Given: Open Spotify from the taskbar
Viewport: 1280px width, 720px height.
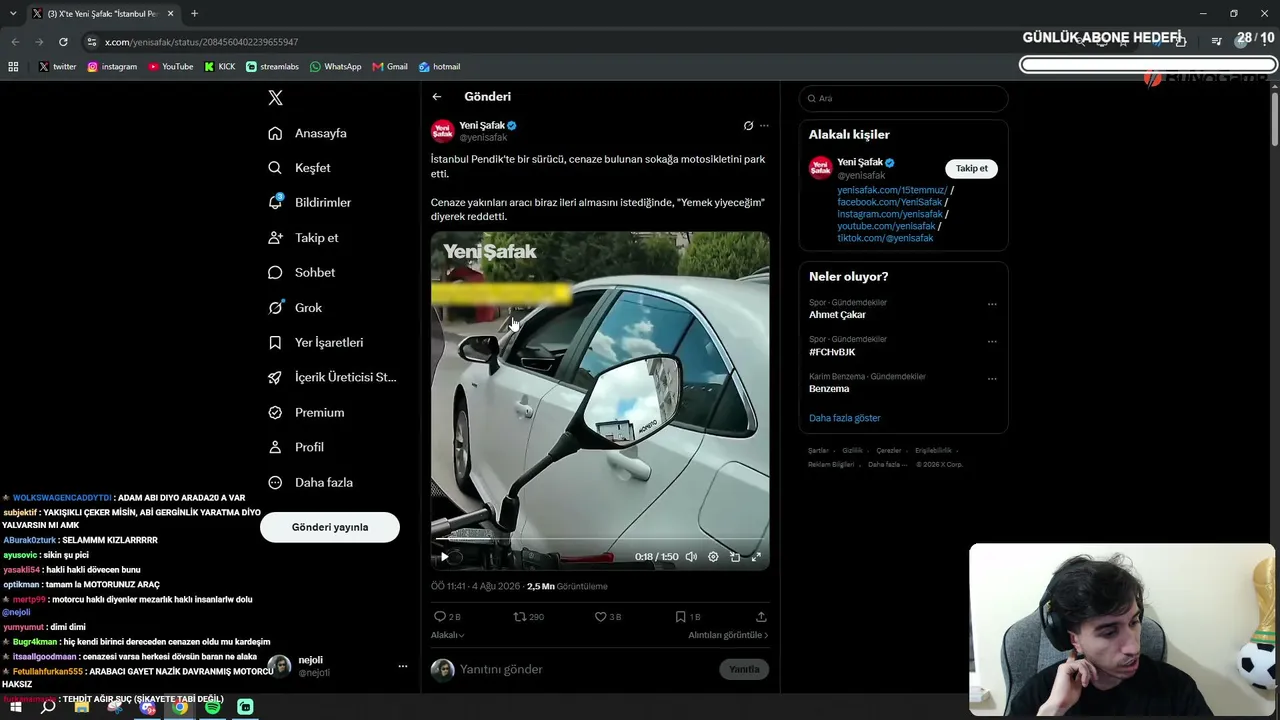Looking at the screenshot, I should pyautogui.click(x=213, y=707).
